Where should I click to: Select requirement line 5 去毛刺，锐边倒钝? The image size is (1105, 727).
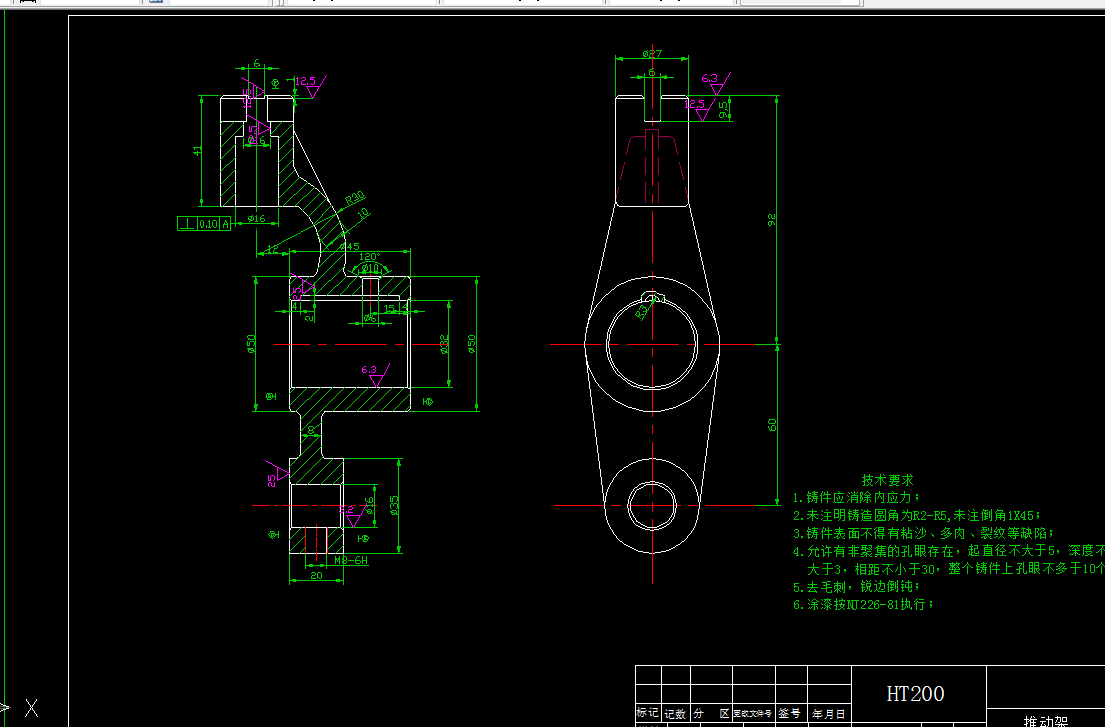click(x=856, y=587)
